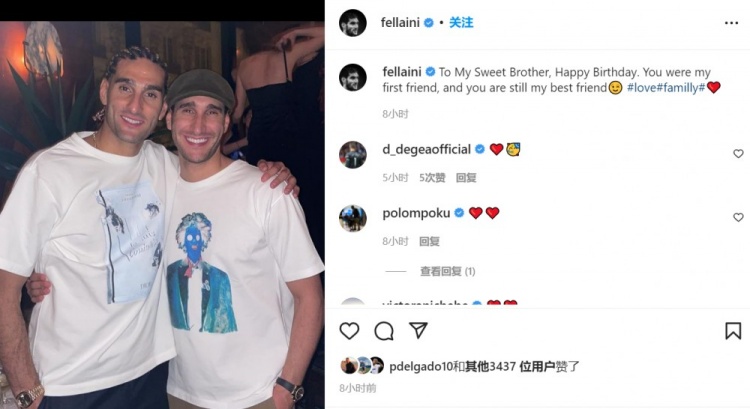Image resolution: width=750 pixels, height=409 pixels.
Task: Open d_degeaofficial's profile picture
Action: point(353,155)
